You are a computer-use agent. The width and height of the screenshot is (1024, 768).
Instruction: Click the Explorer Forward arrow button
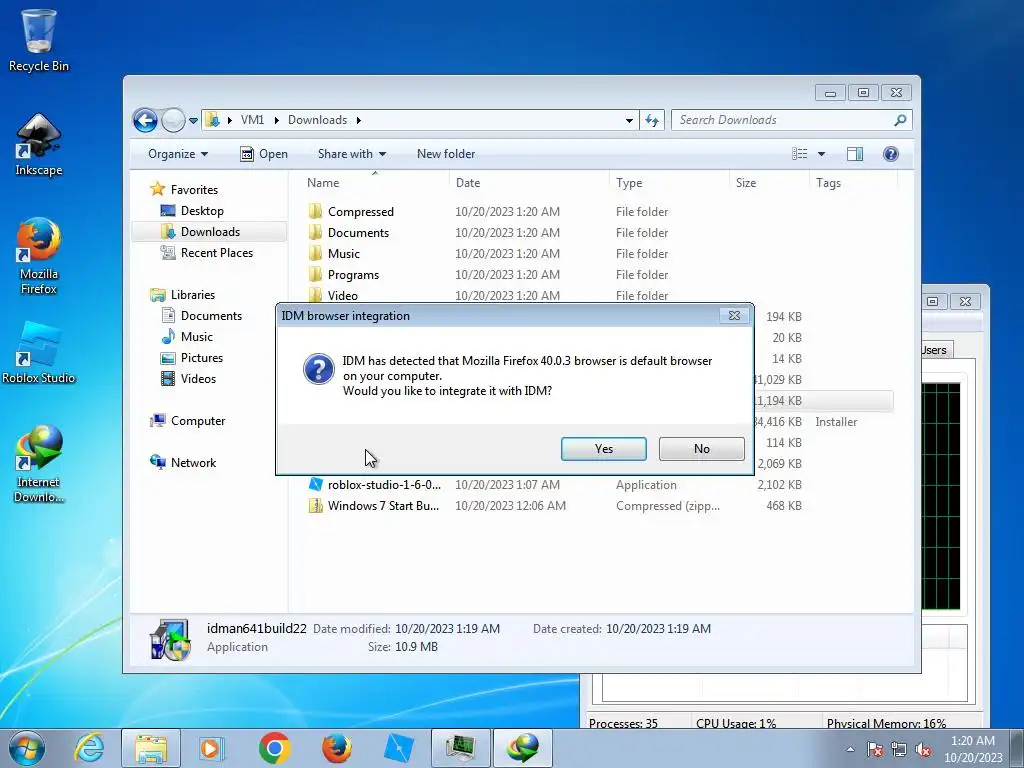tap(173, 120)
